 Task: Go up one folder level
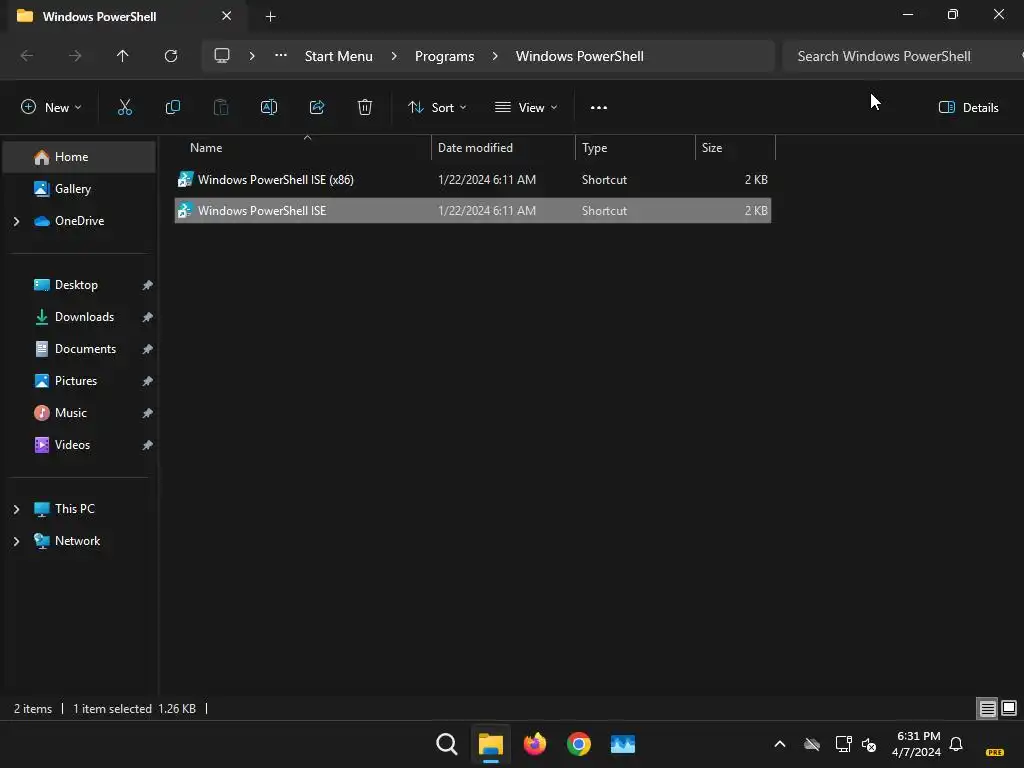click(123, 56)
